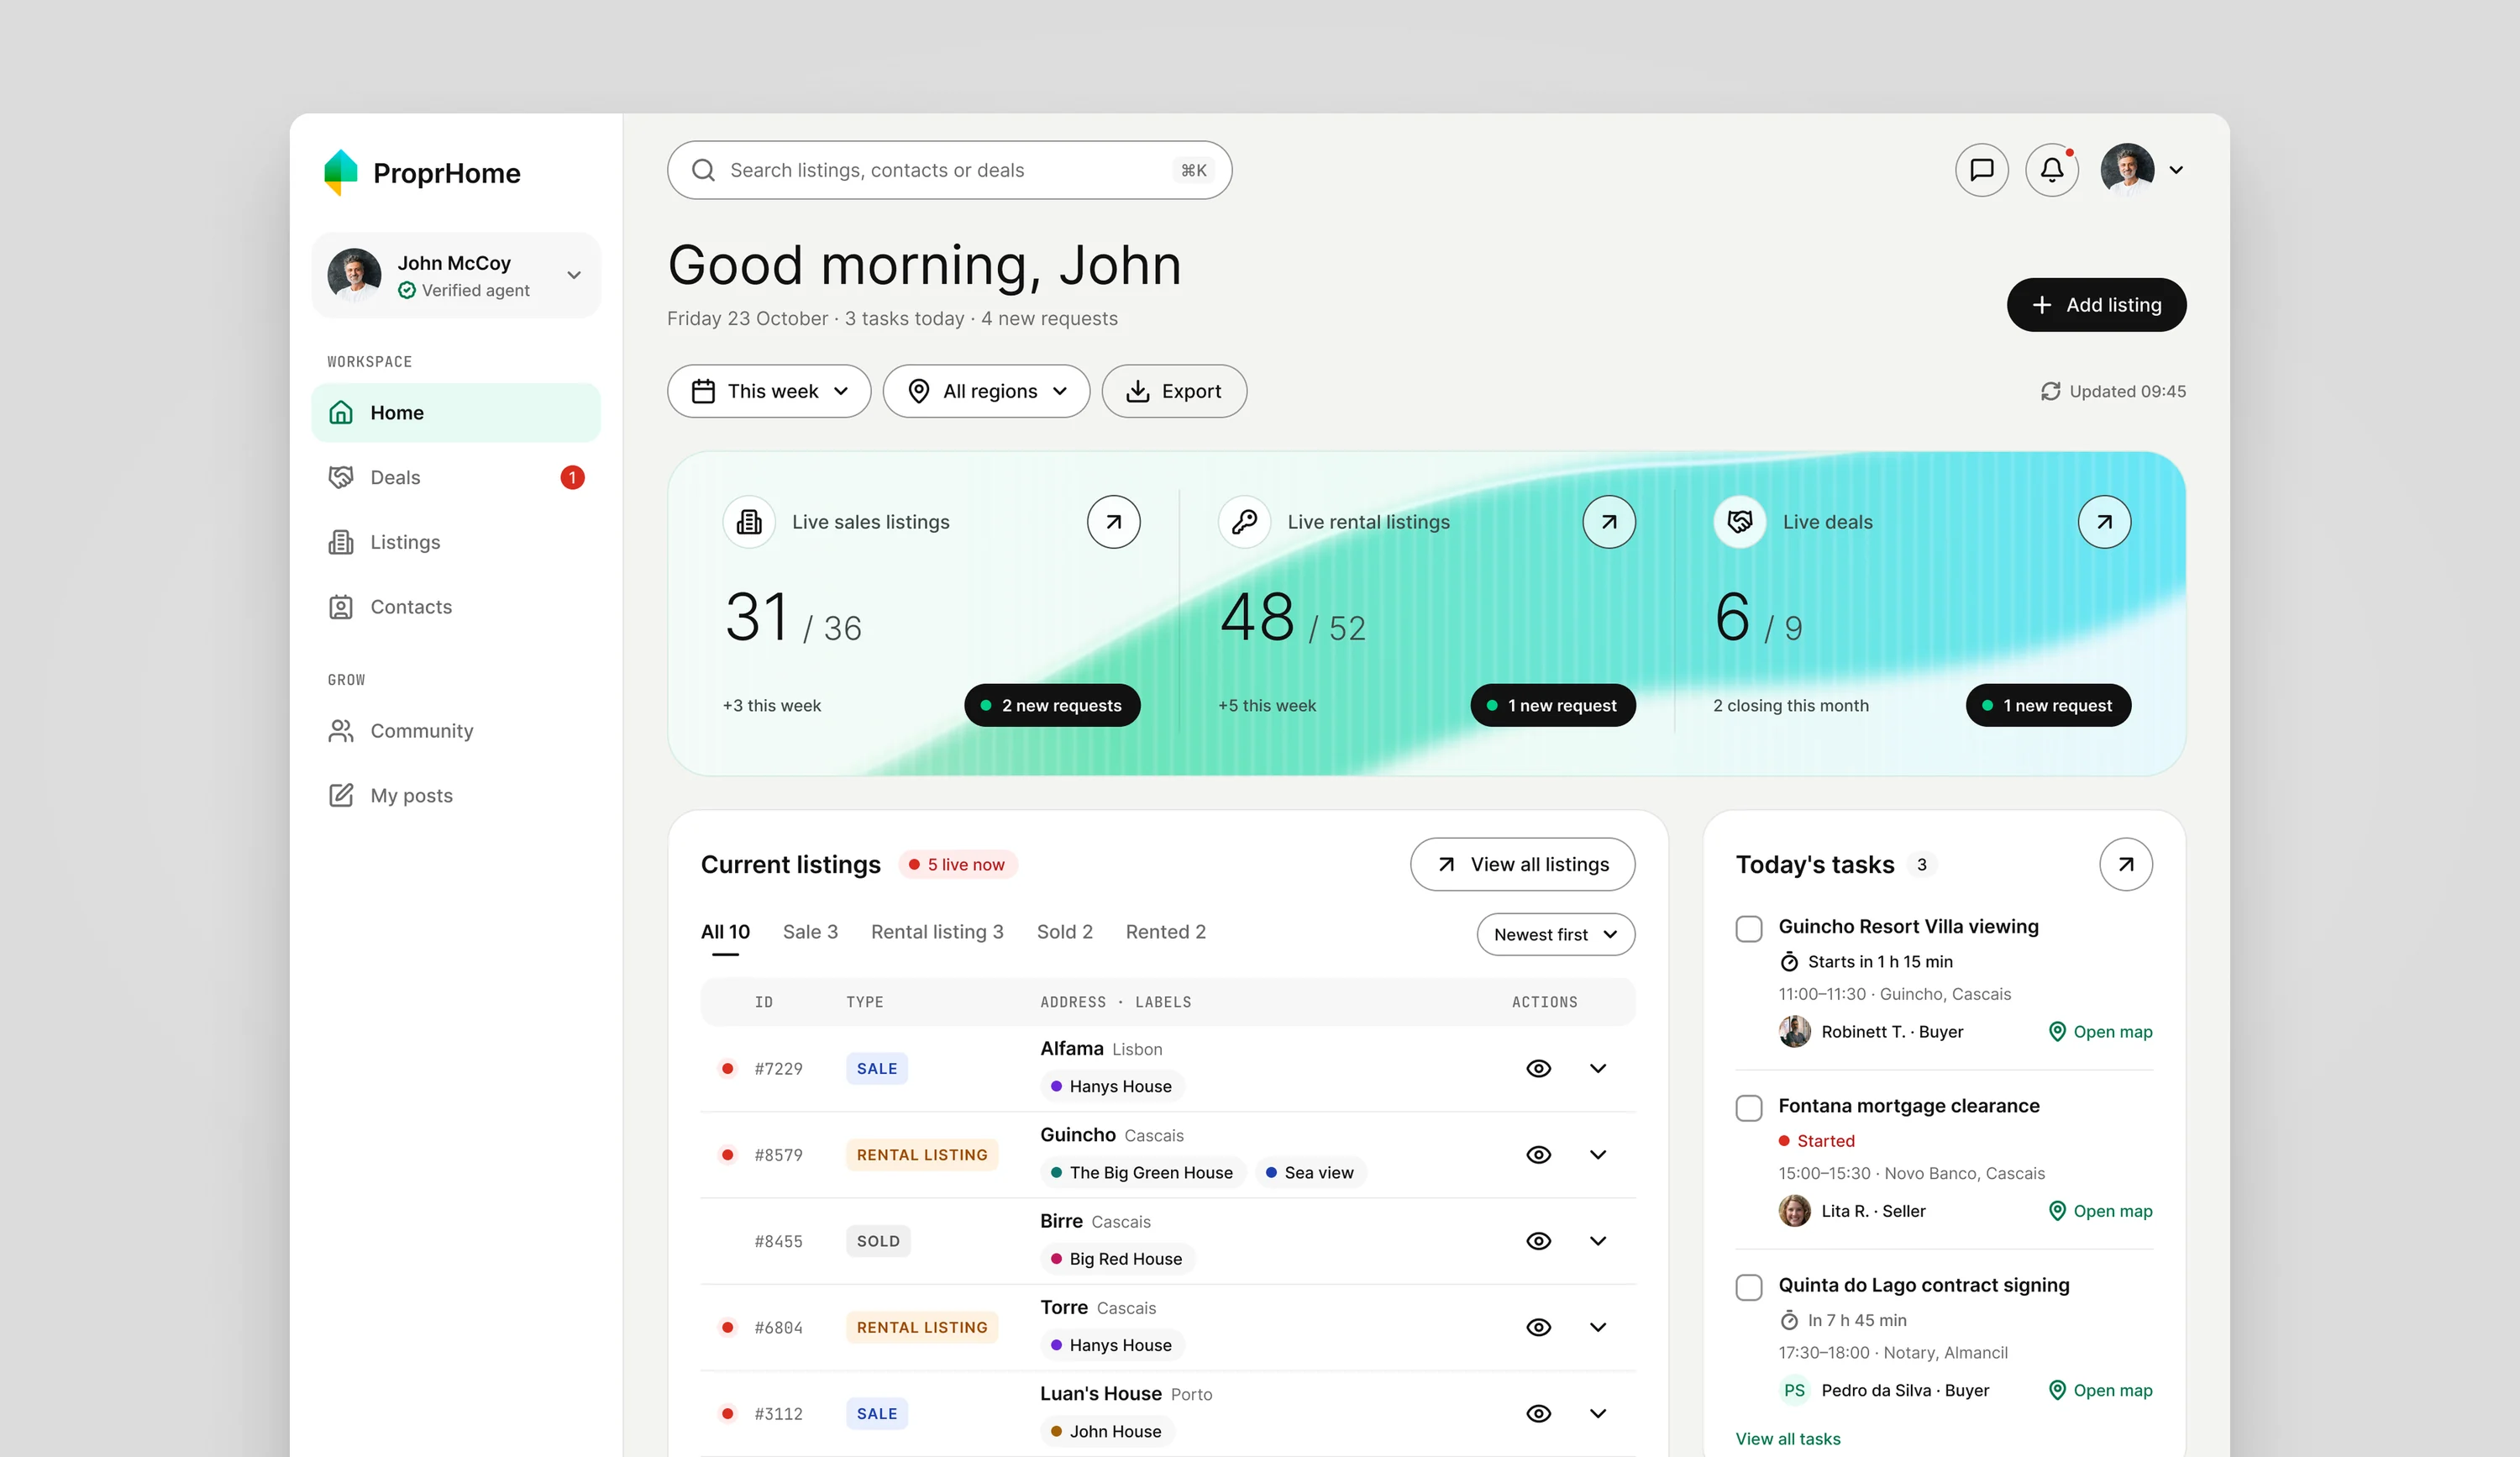Click the top-right user avatar
This screenshot has width=2520, height=1457.
point(2127,170)
